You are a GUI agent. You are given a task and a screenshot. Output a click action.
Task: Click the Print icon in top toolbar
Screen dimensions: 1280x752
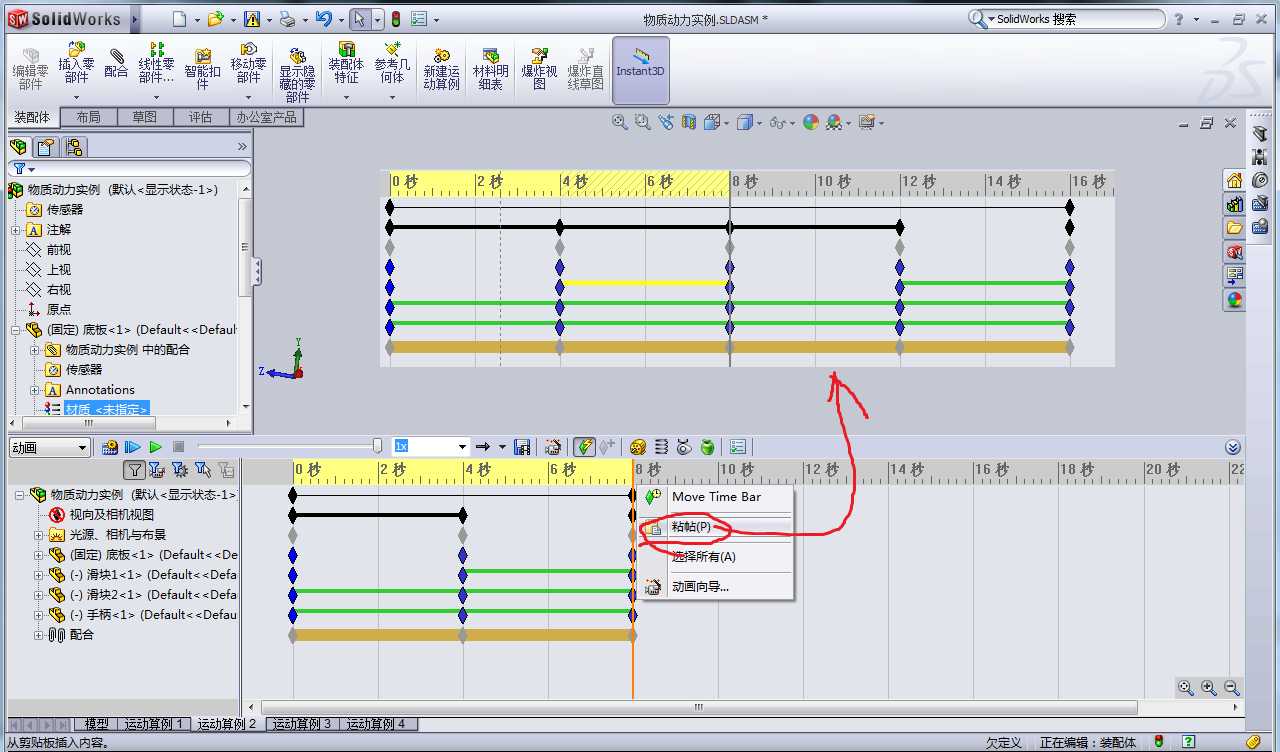[287, 19]
